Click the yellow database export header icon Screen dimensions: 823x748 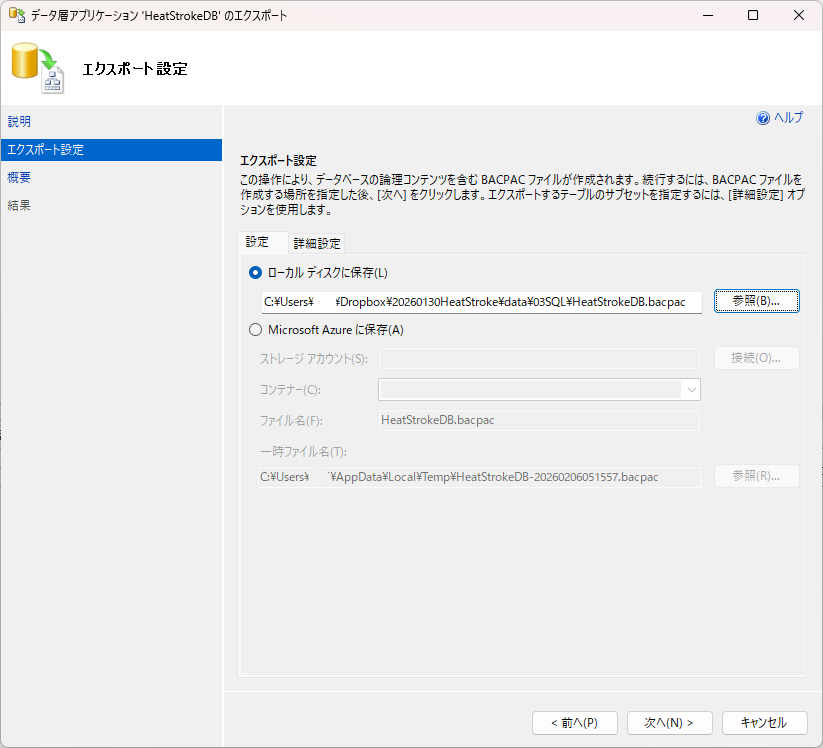[x=37, y=69]
